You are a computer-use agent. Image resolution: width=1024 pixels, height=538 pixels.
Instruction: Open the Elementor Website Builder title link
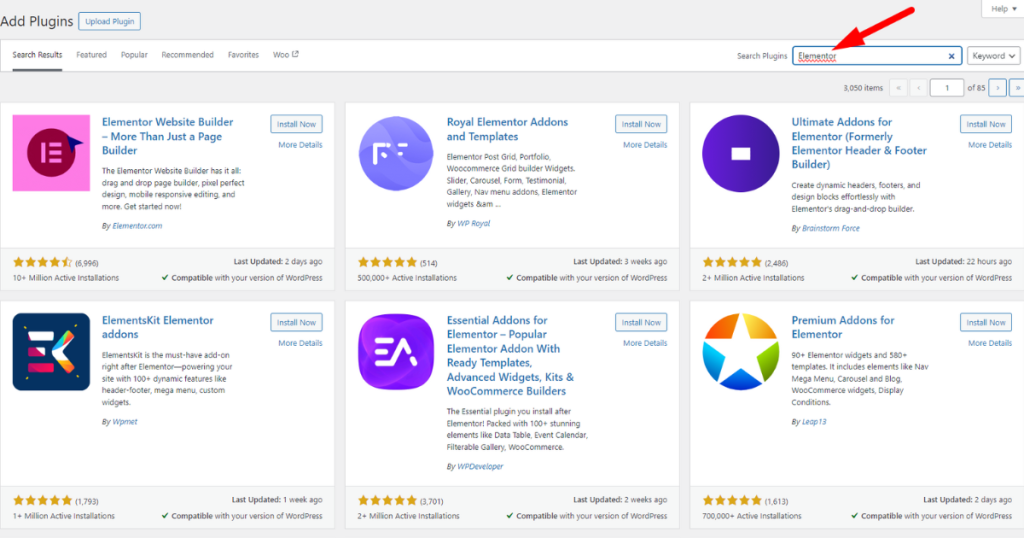[x=167, y=136]
